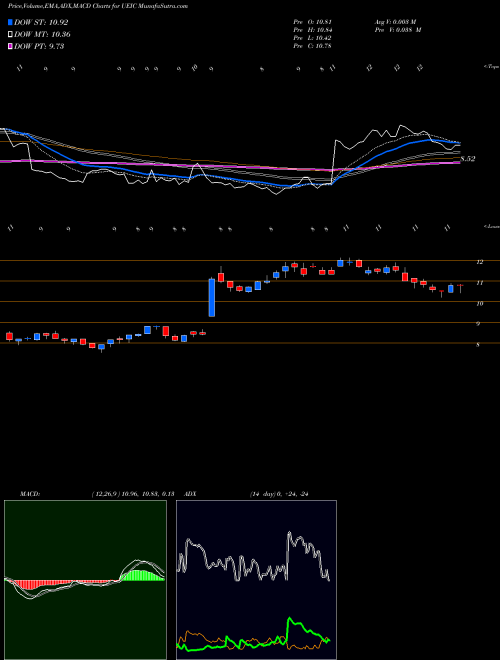Click the 'Pre H: 10.84' value
The image size is (500, 660).
point(312,30)
